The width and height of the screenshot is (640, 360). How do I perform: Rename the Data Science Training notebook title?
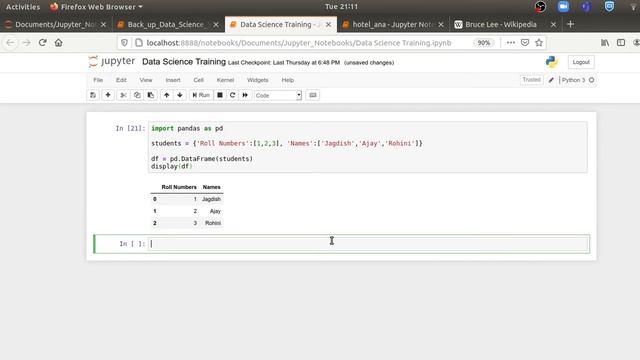184,62
